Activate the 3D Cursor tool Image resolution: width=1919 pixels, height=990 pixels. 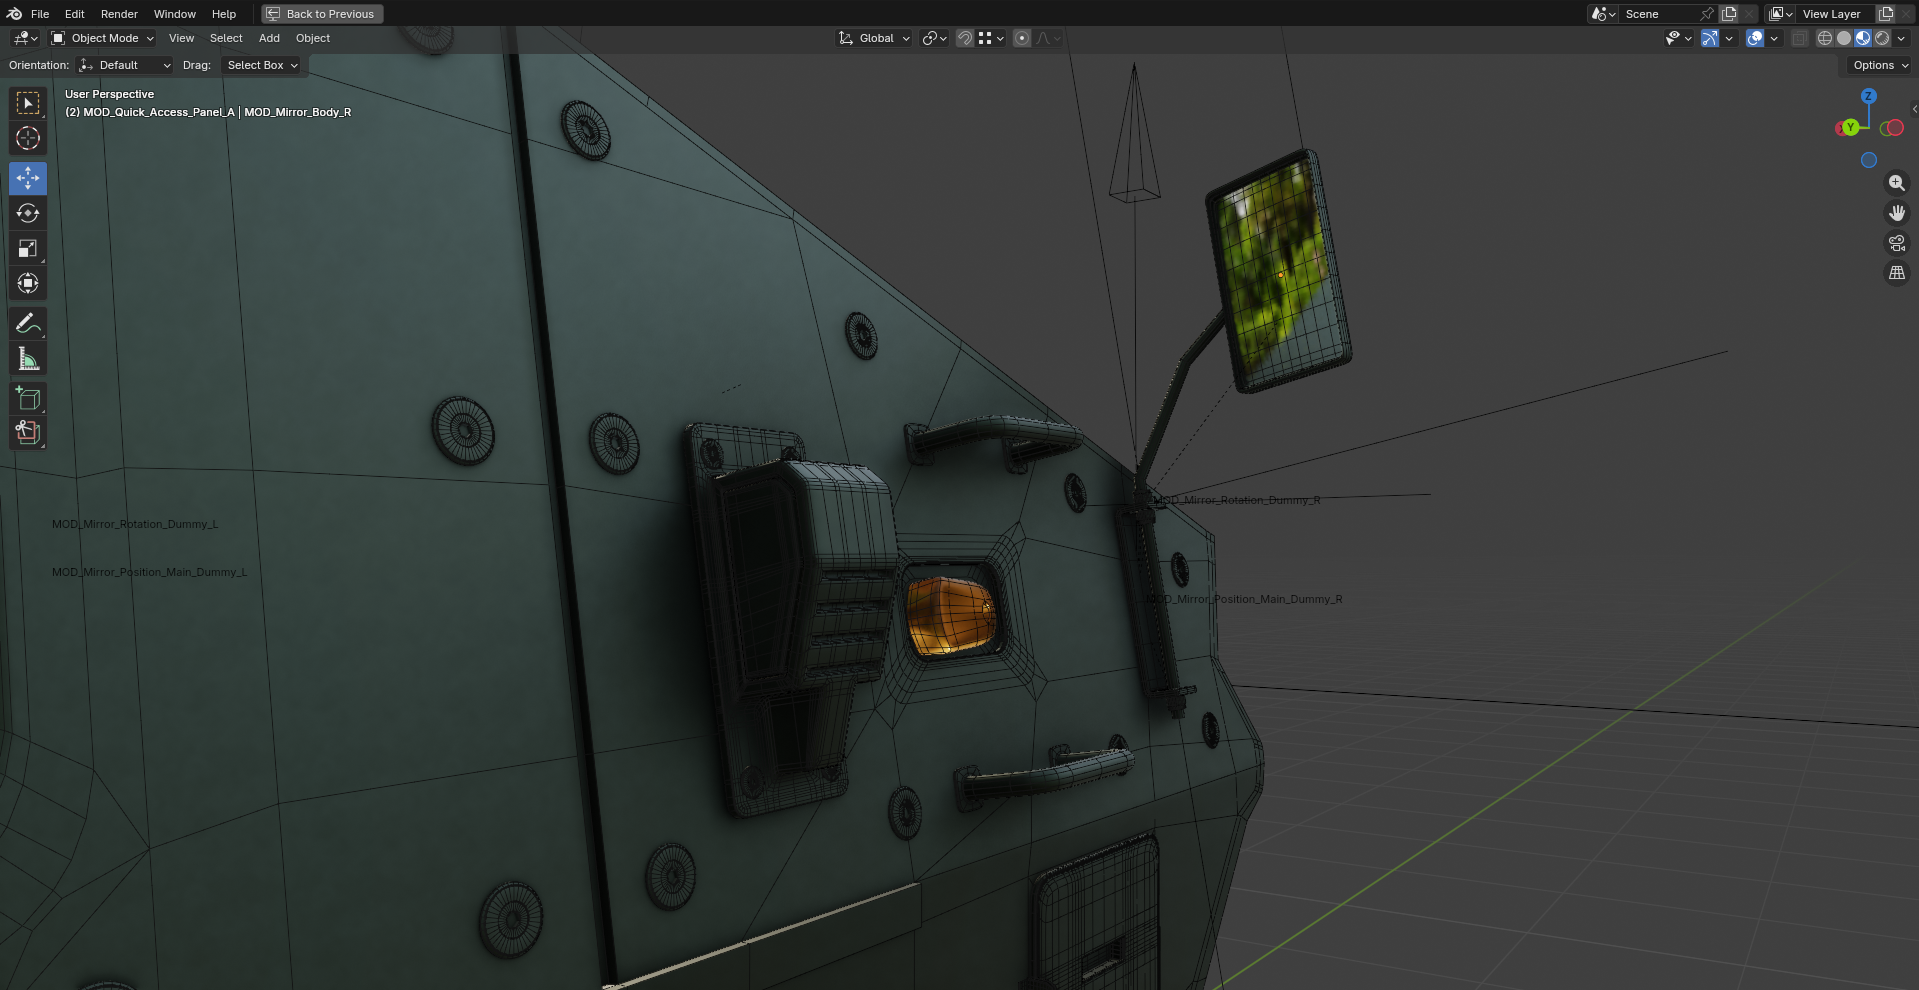28,138
